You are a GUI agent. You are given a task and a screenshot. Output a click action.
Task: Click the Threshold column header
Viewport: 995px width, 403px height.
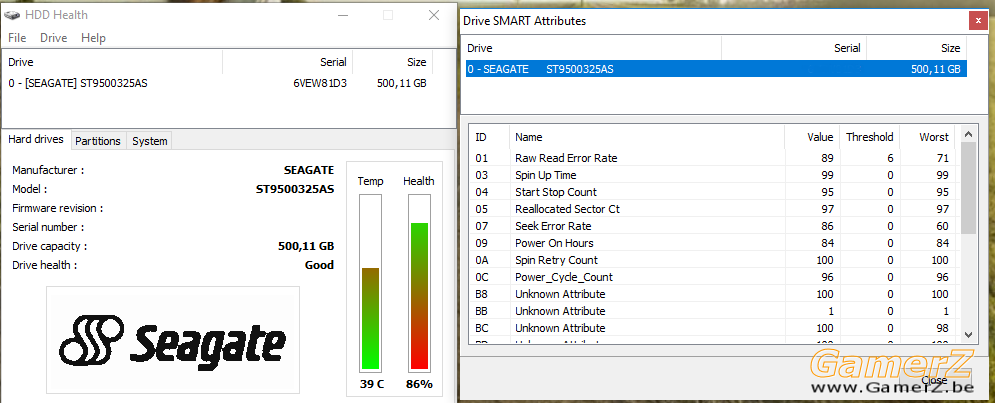click(x=869, y=137)
